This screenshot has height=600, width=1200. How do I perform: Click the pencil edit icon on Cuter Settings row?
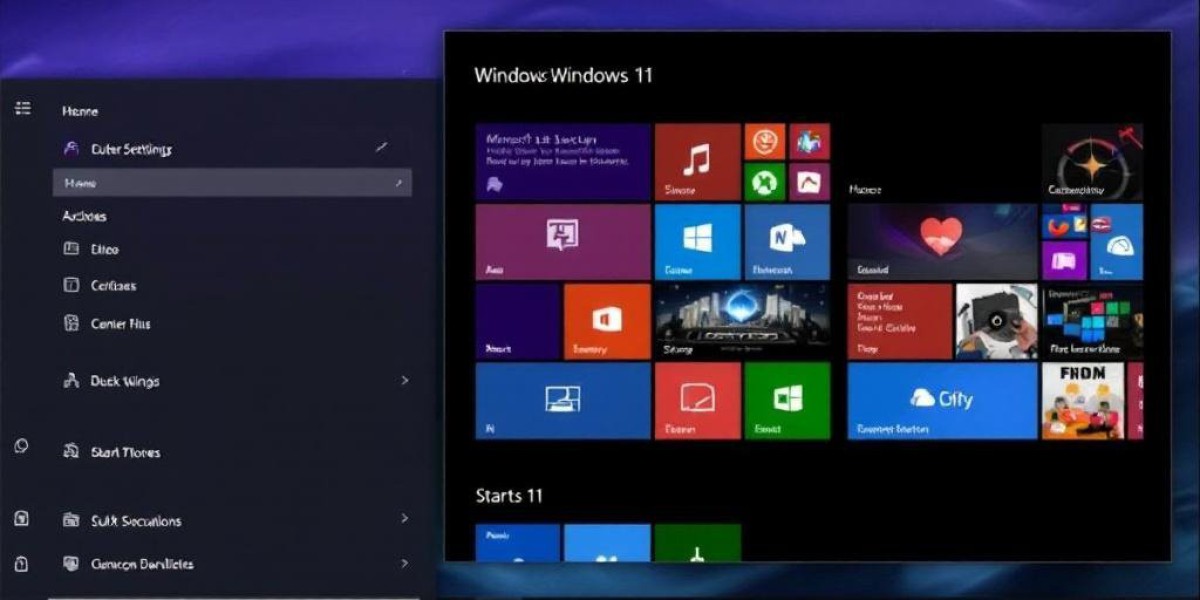[x=381, y=147]
